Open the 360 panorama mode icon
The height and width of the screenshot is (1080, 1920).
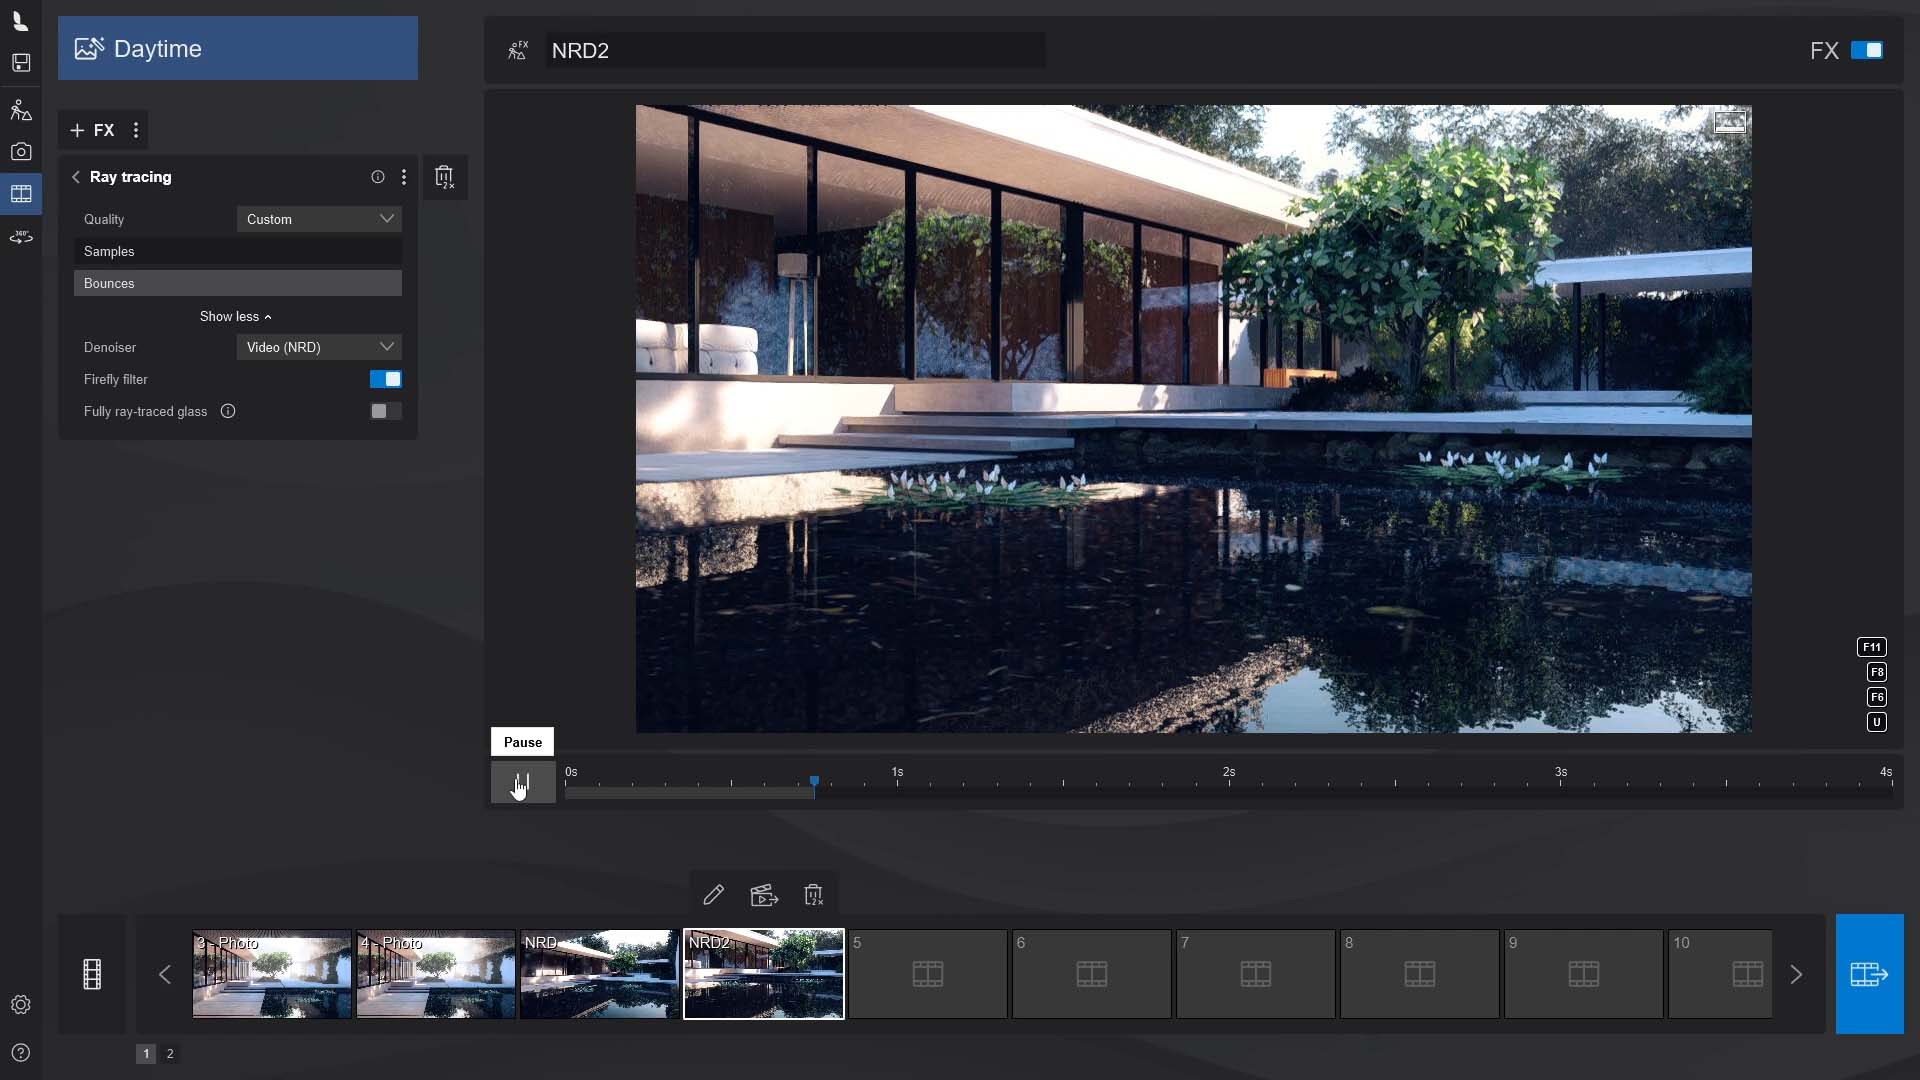tap(21, 237)
